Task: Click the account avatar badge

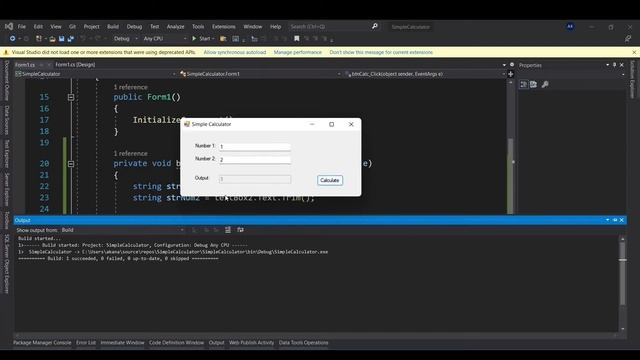Action: tap(570, 27)
